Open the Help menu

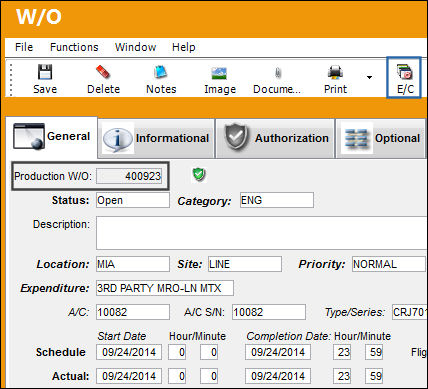point(184,47)
